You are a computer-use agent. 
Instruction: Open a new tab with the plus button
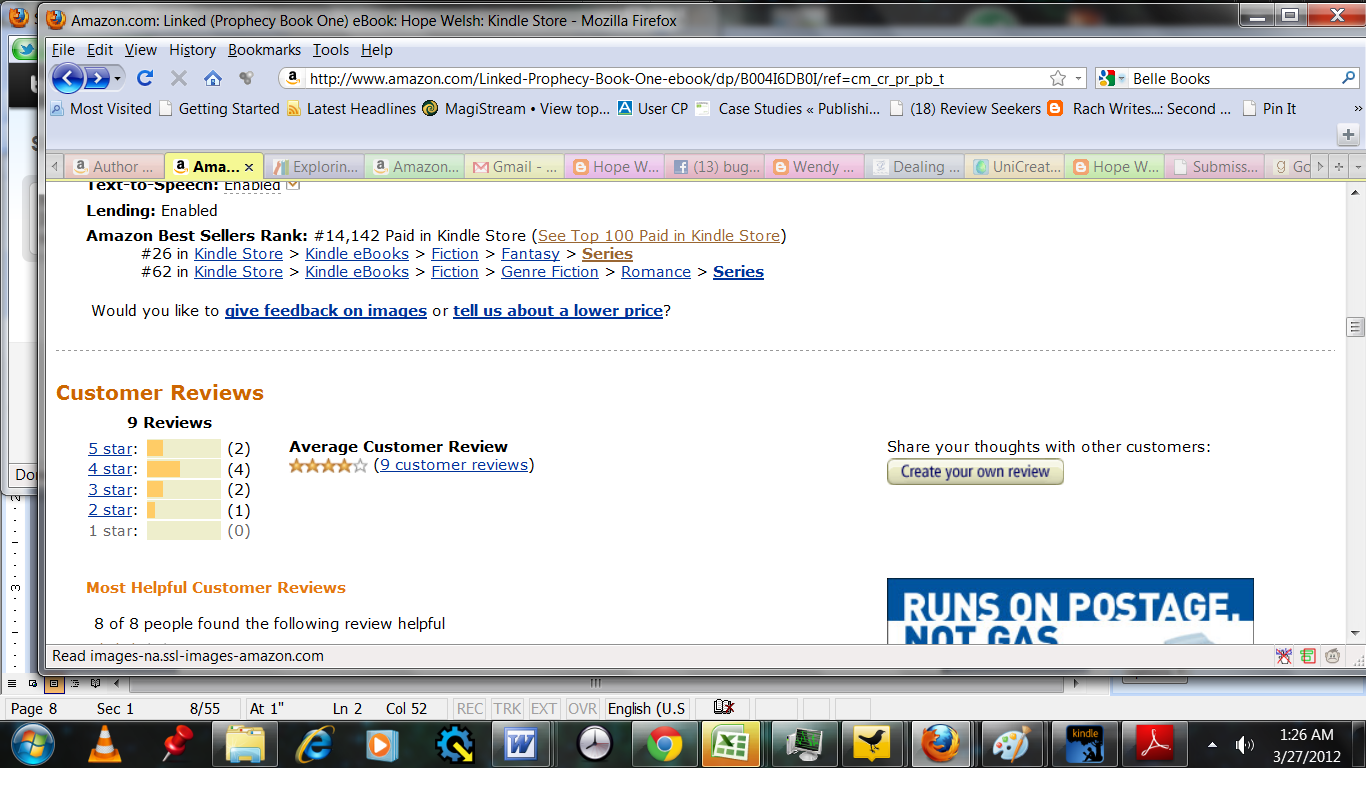pyautogui.click(x=1348, y=134)
